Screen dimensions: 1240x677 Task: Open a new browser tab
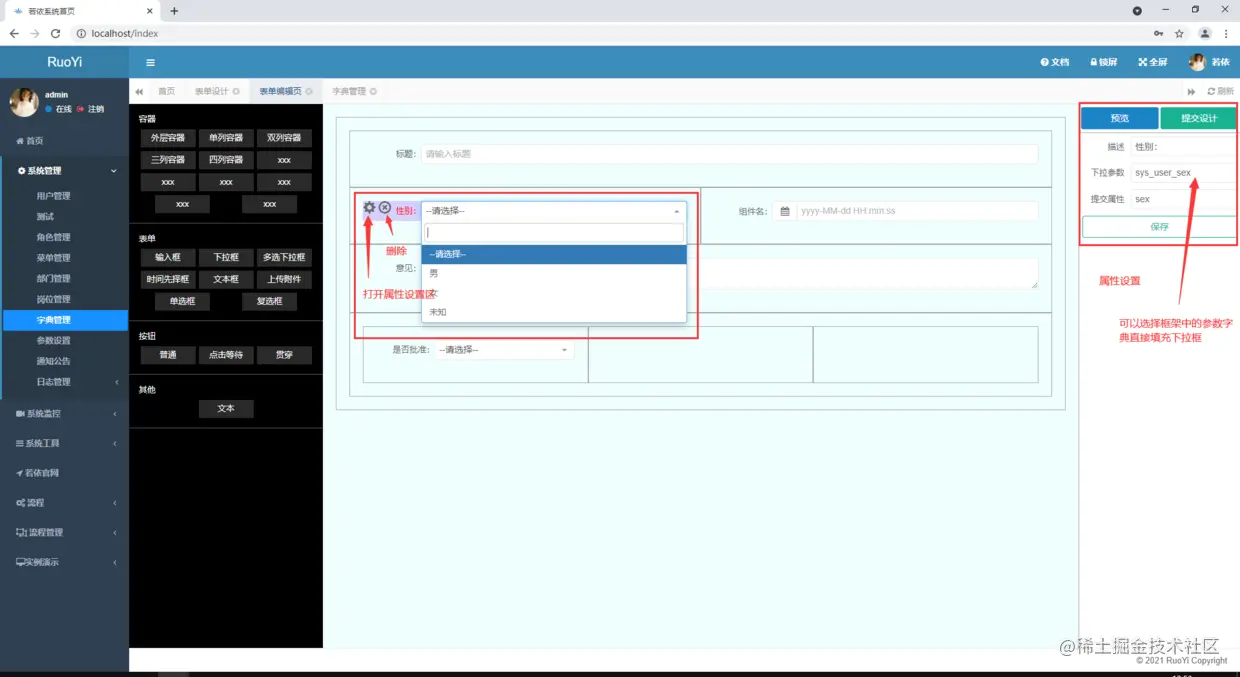tap(174, 11)
